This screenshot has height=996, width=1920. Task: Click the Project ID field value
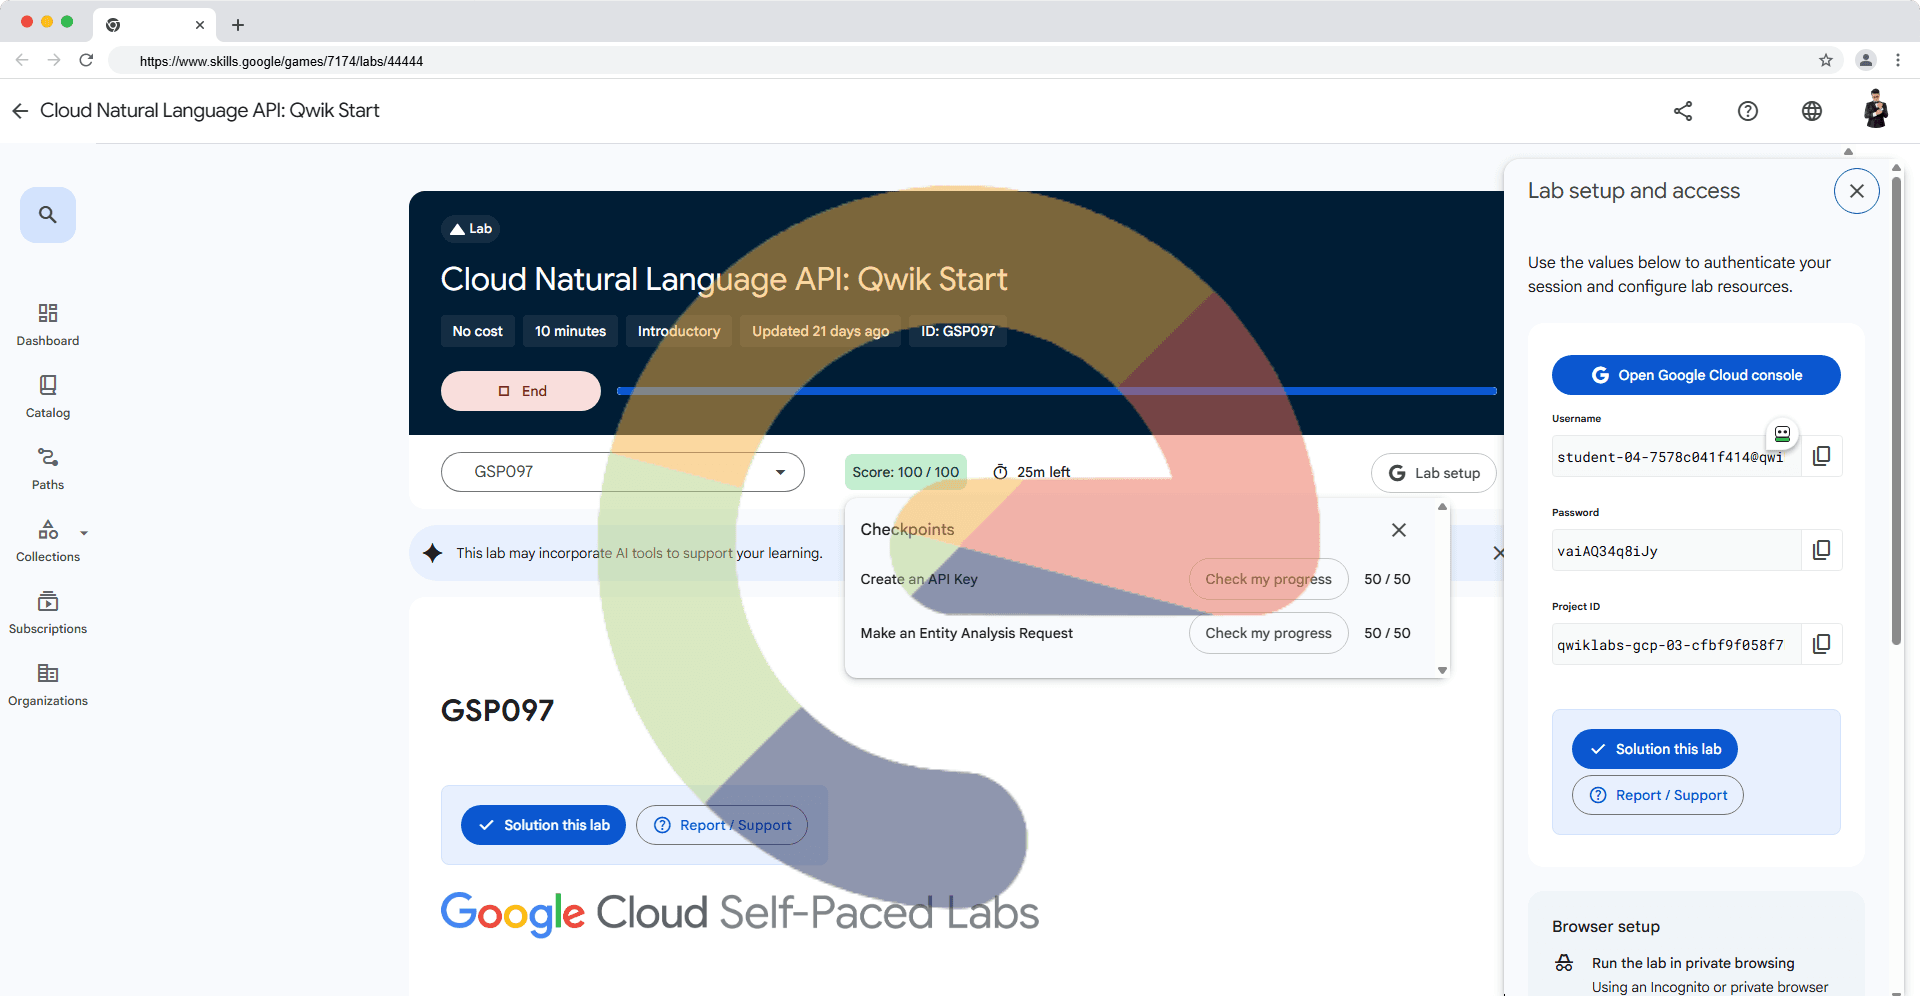(x=1677, y=645)
